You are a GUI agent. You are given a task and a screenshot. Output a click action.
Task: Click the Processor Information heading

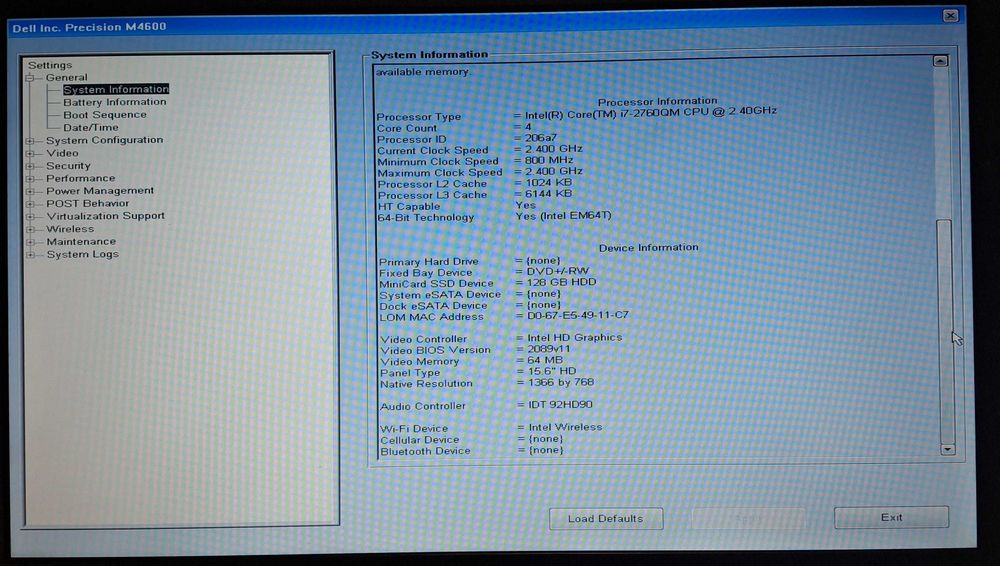coord(658,101)
